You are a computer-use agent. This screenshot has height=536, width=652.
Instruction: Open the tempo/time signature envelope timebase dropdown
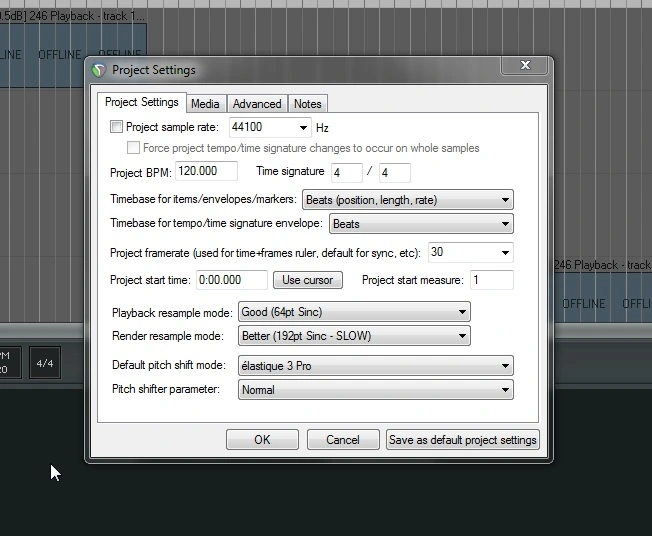(421, 224)
